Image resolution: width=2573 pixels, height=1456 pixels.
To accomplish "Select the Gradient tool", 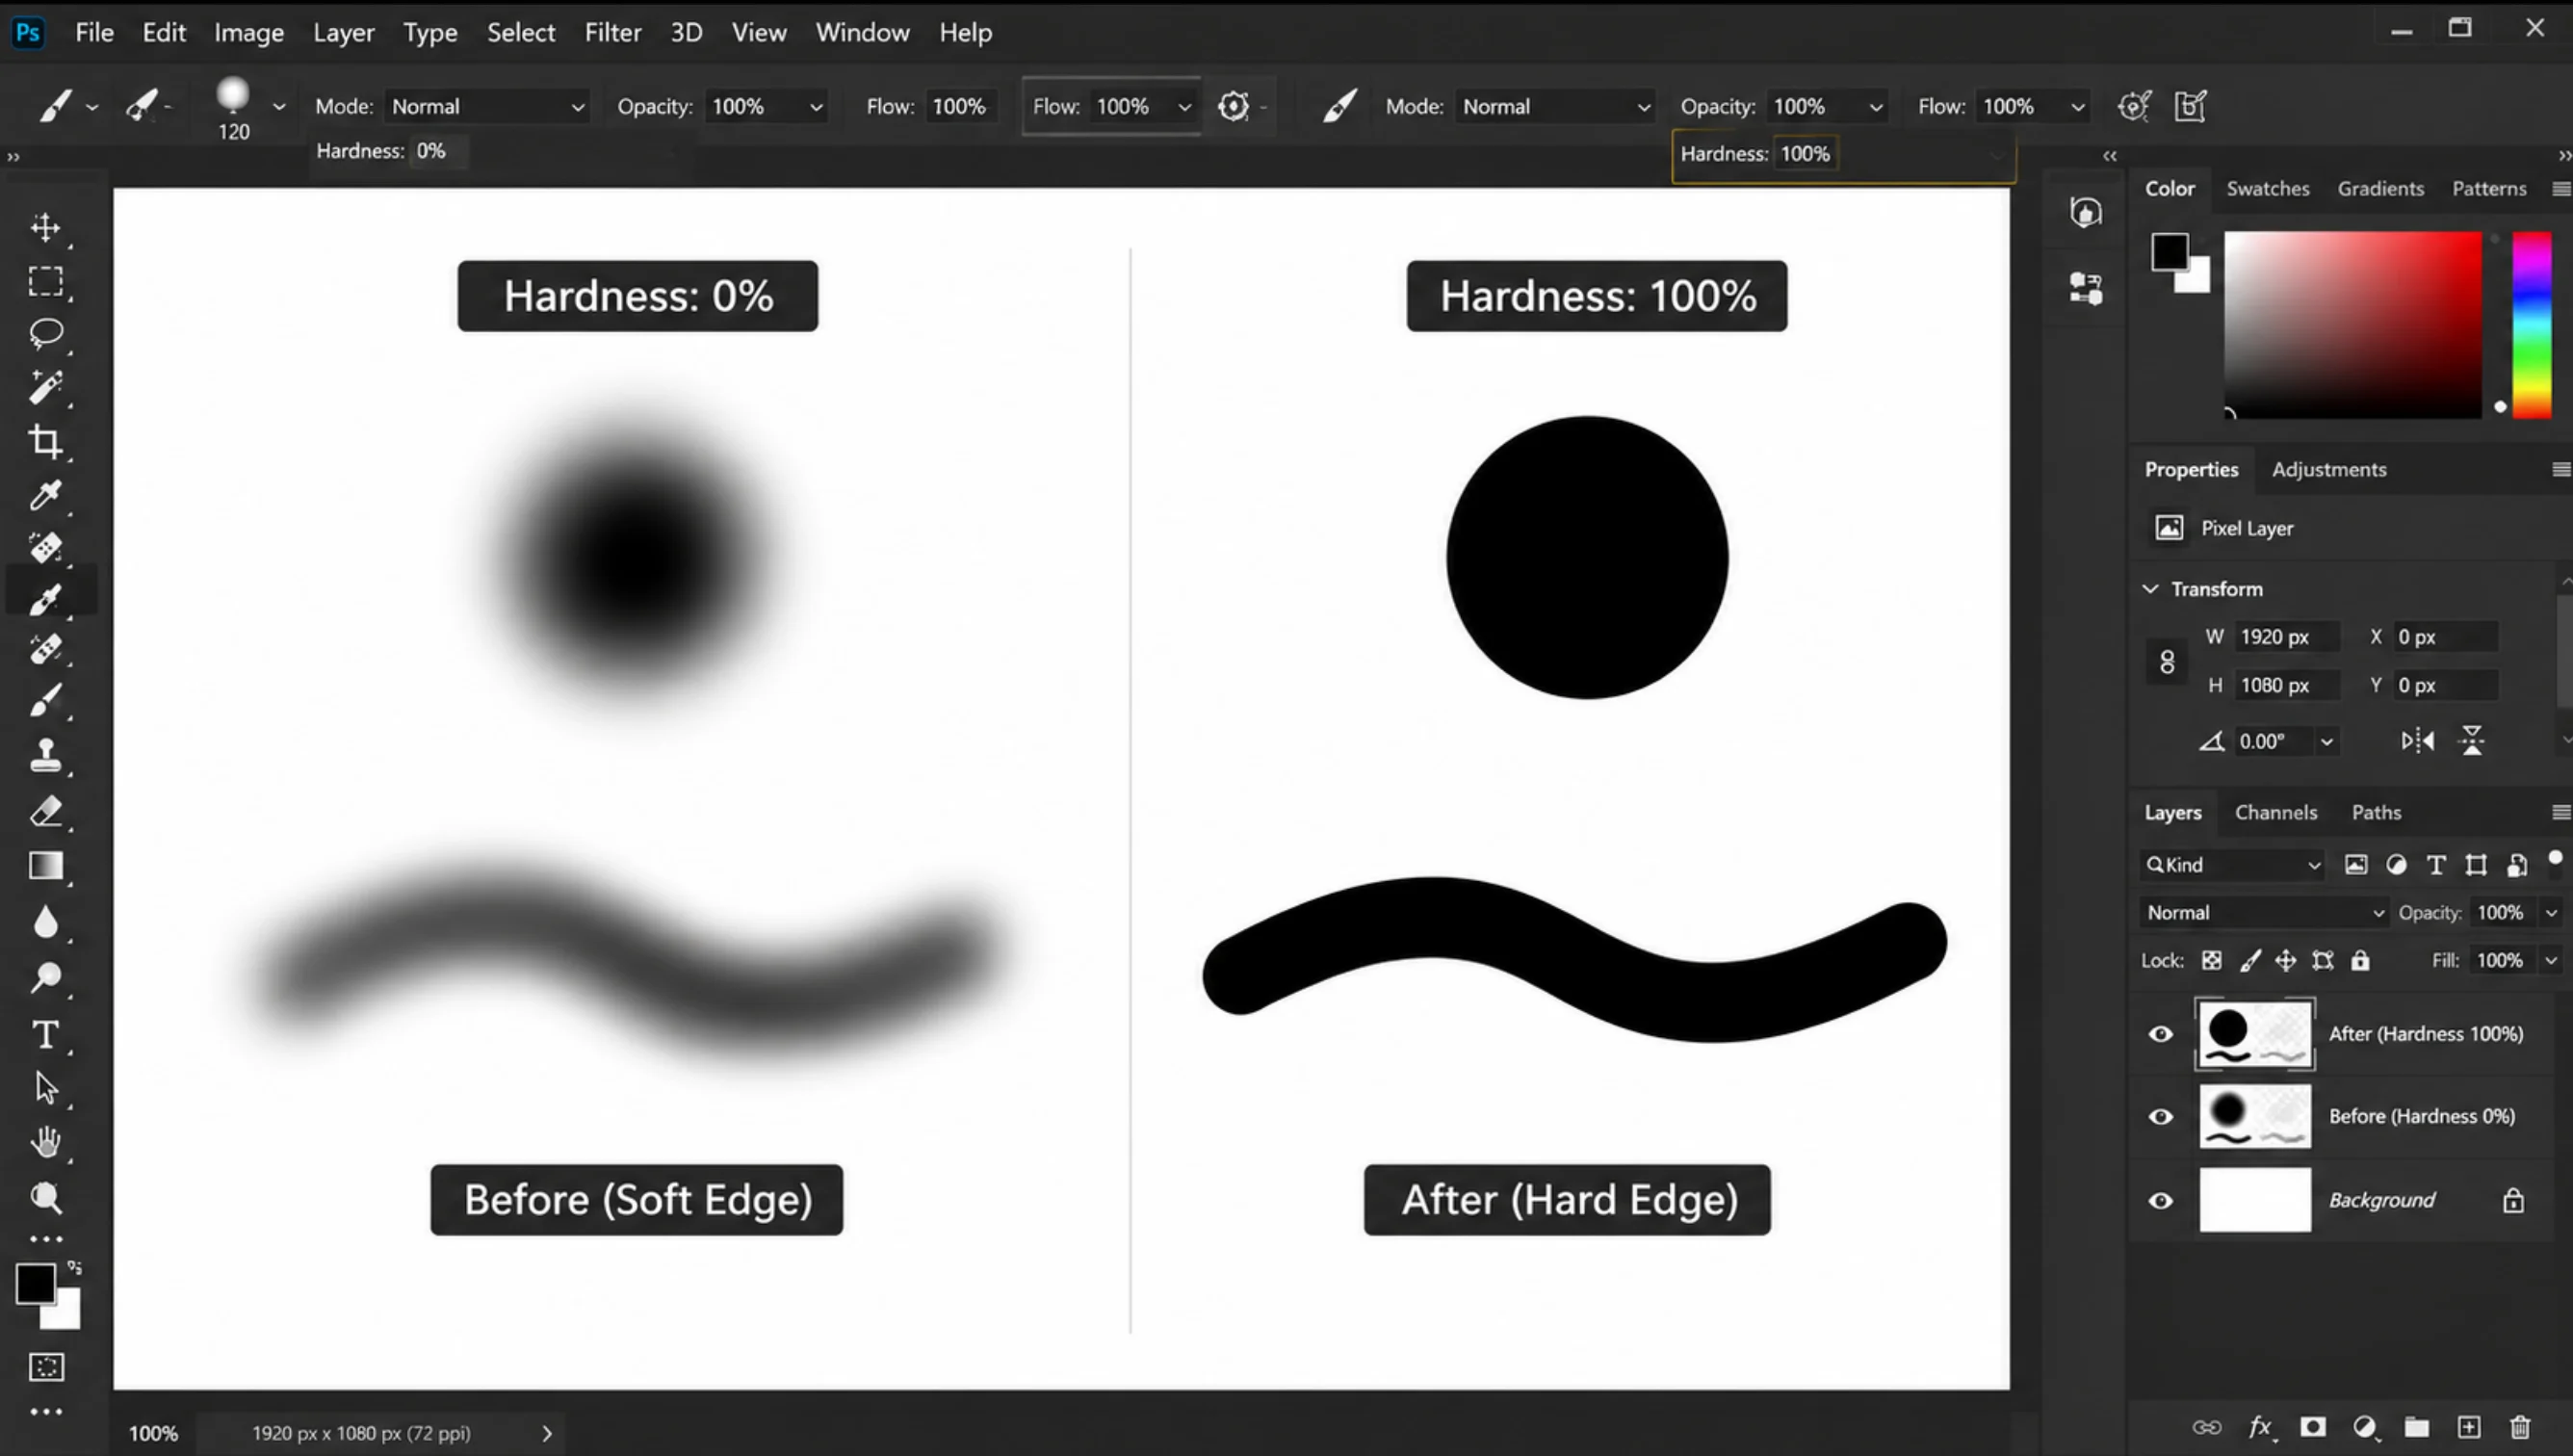I will pyautogui.click(x=45, y=866).
